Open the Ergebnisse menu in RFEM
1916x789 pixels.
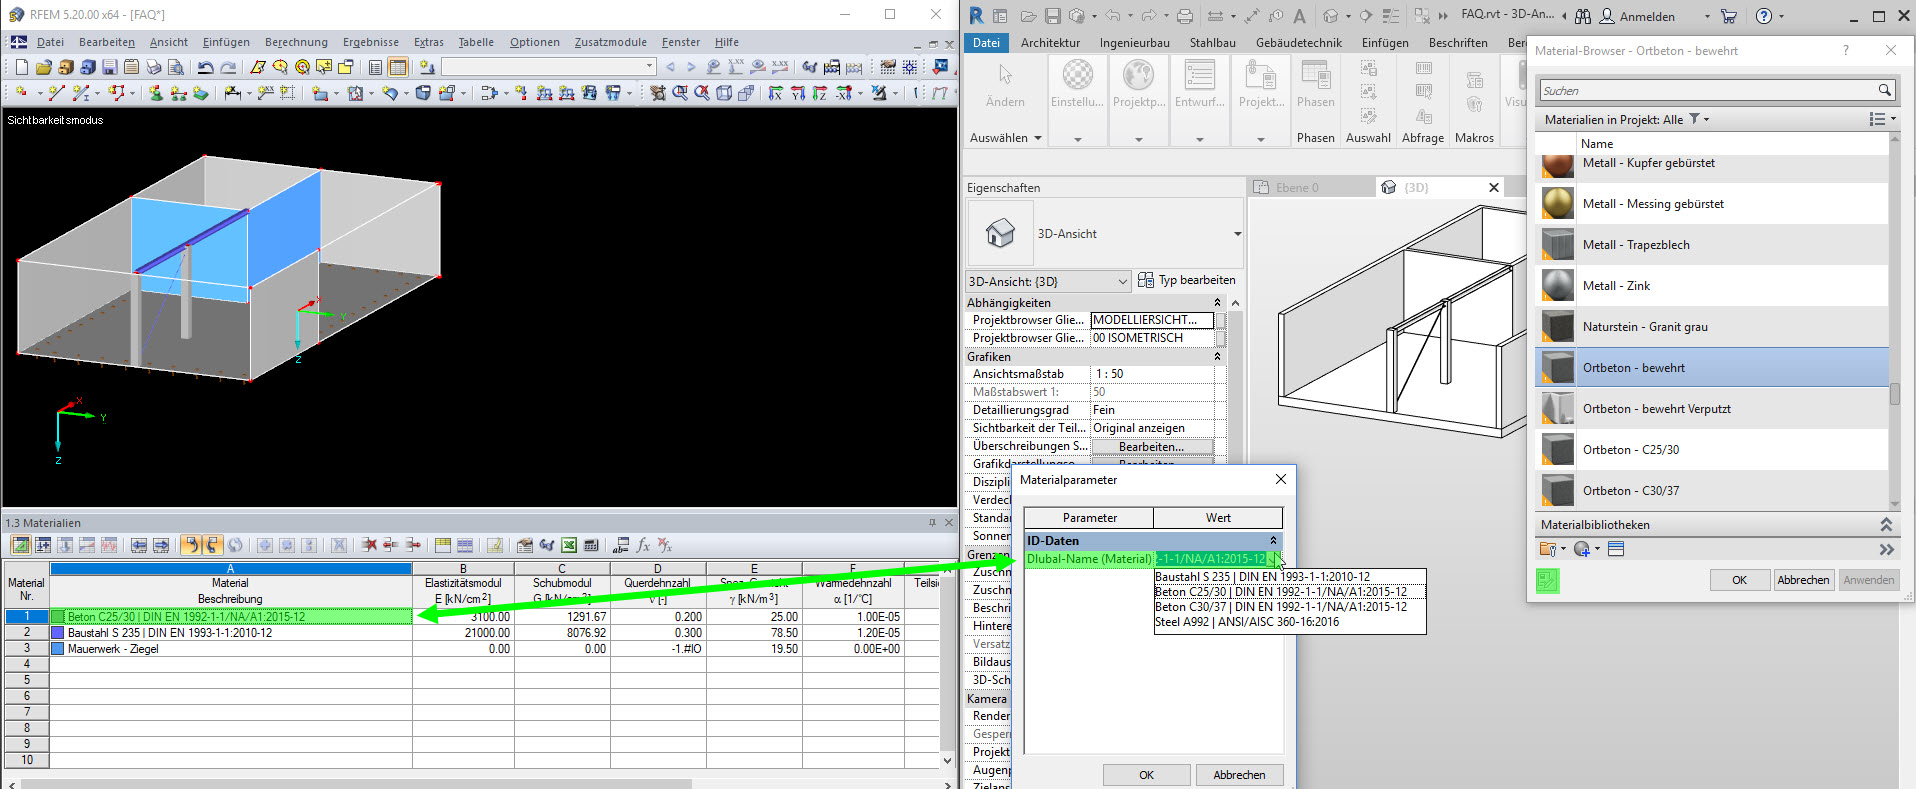370,42
